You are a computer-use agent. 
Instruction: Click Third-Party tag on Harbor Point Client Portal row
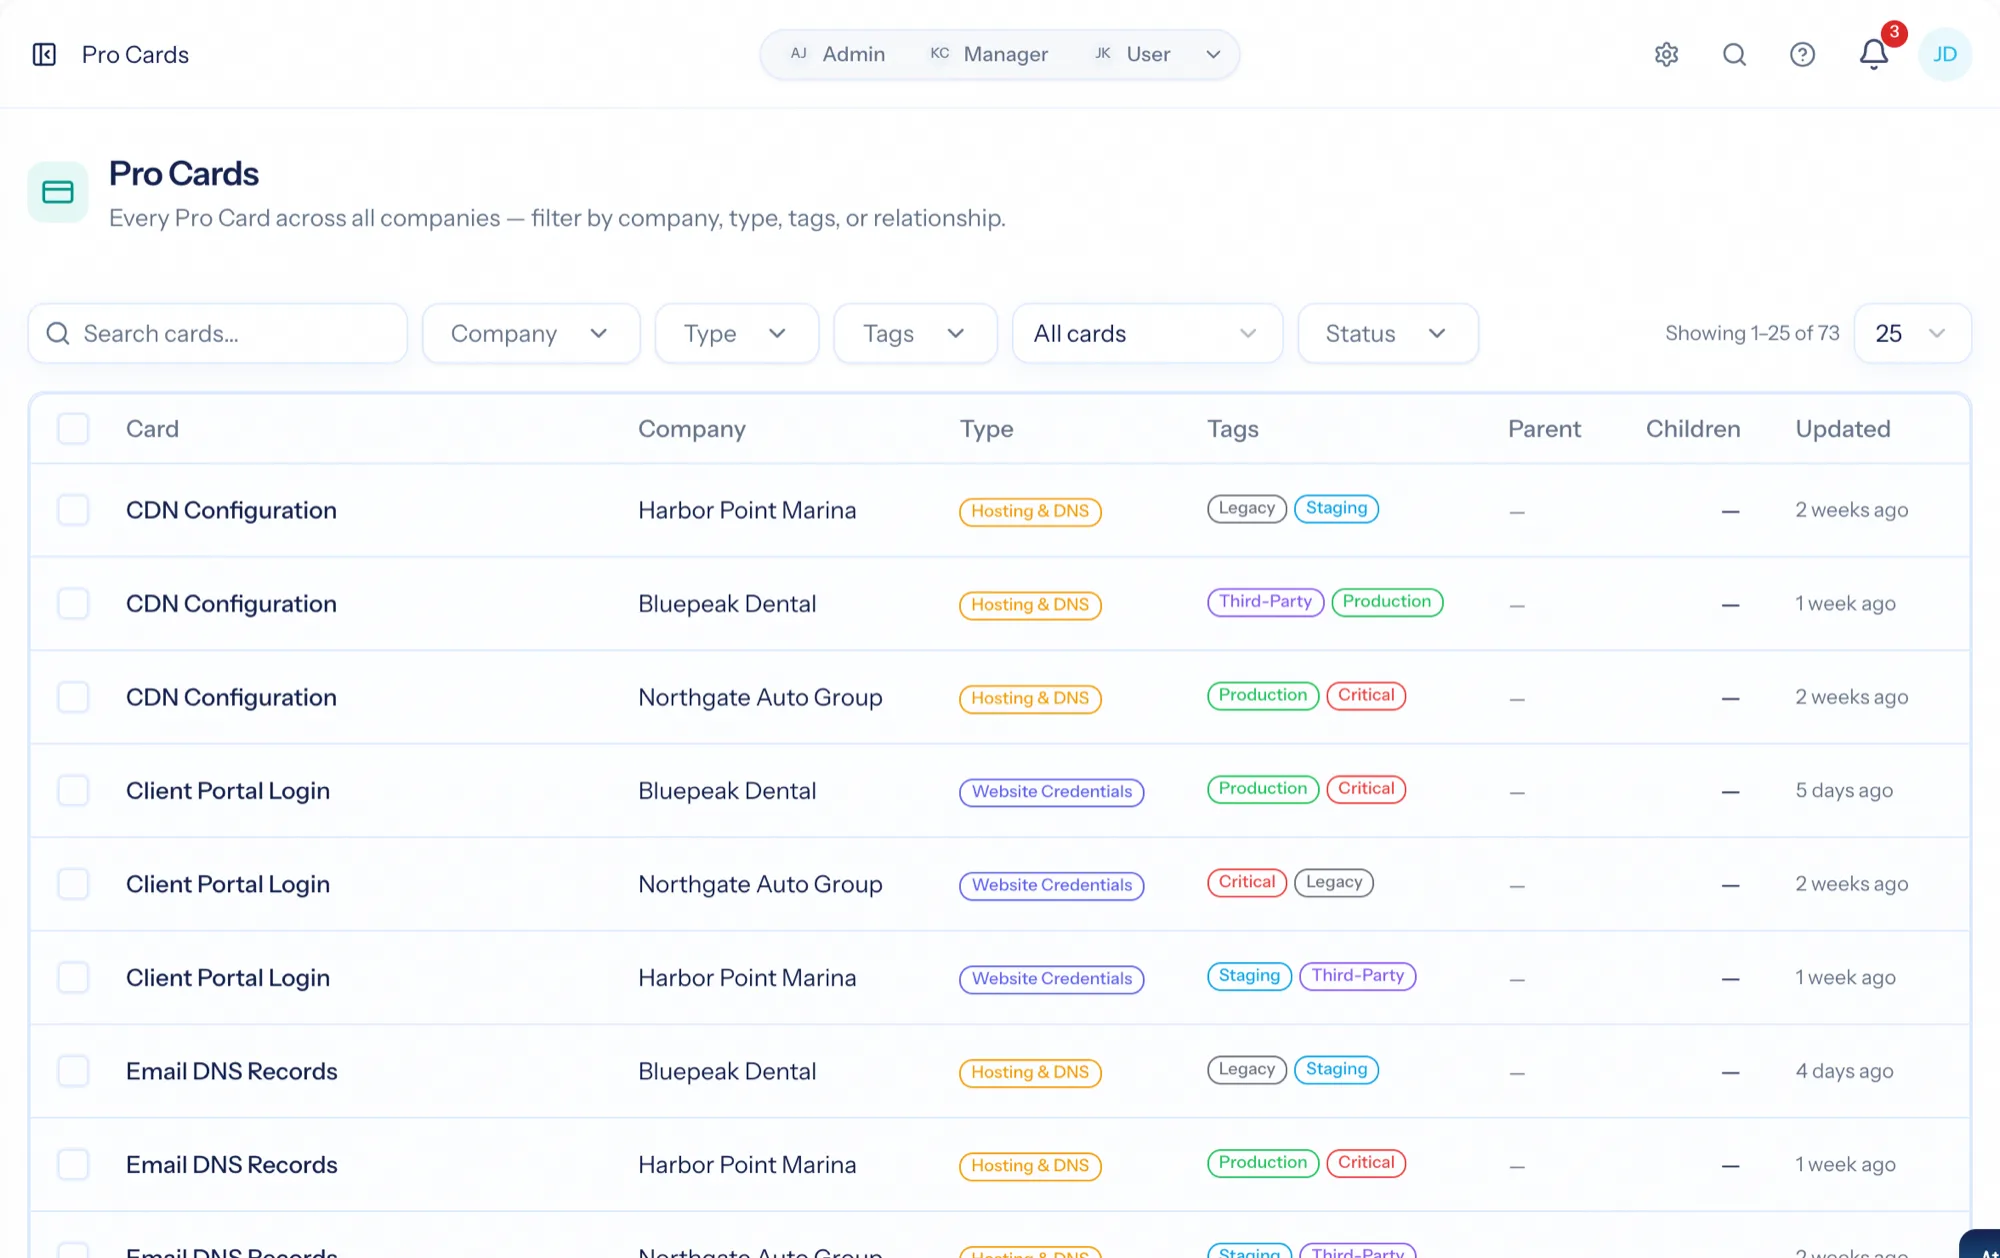1357,976
